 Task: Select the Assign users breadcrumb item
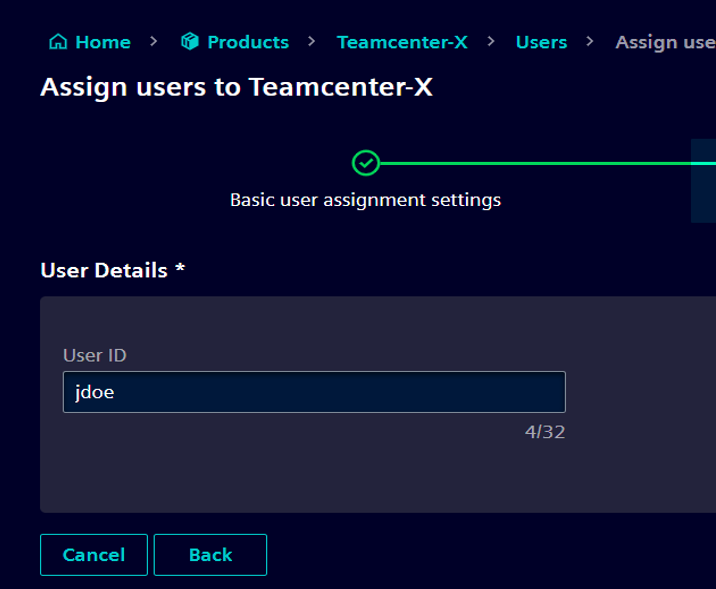coord(665,42)
